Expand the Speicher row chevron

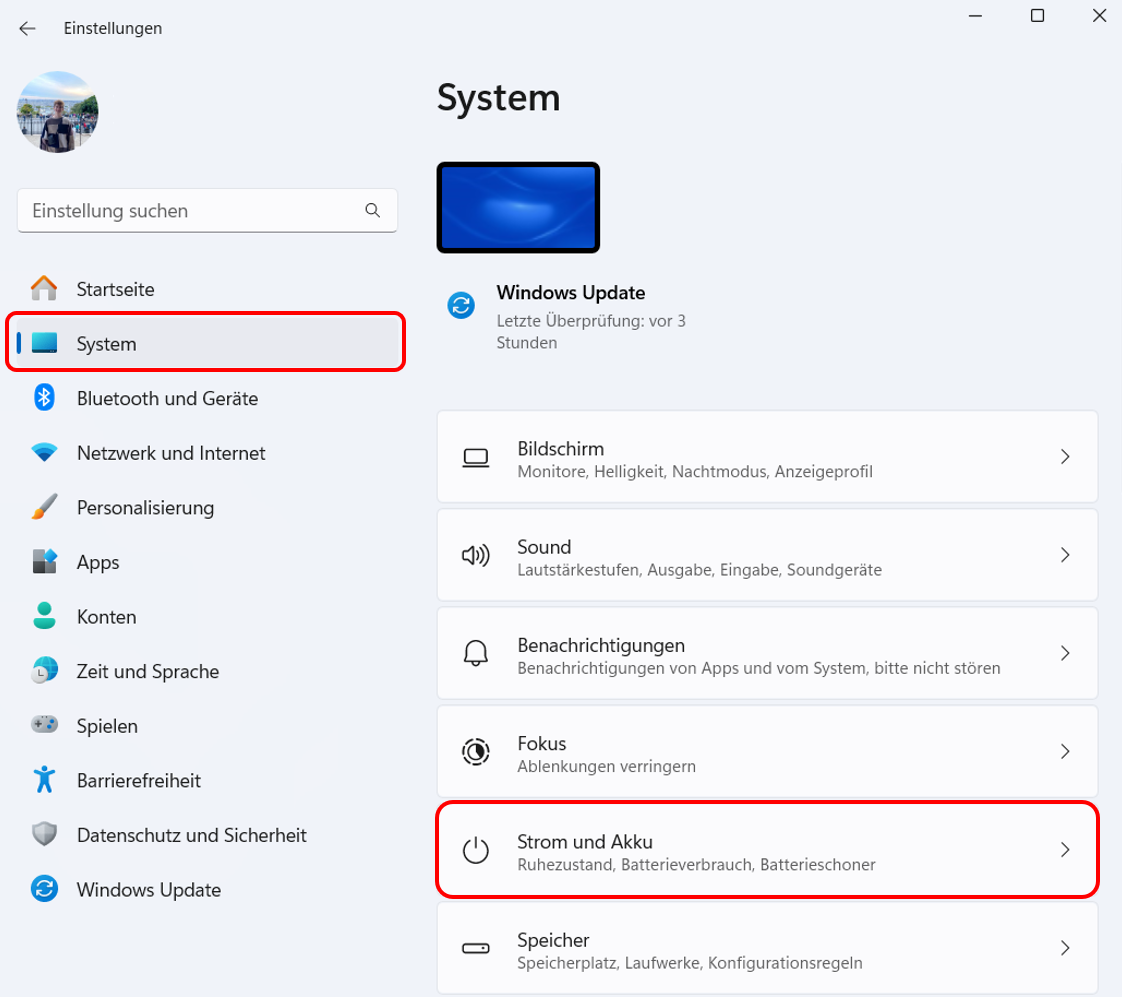click(x=1065, y=948)
